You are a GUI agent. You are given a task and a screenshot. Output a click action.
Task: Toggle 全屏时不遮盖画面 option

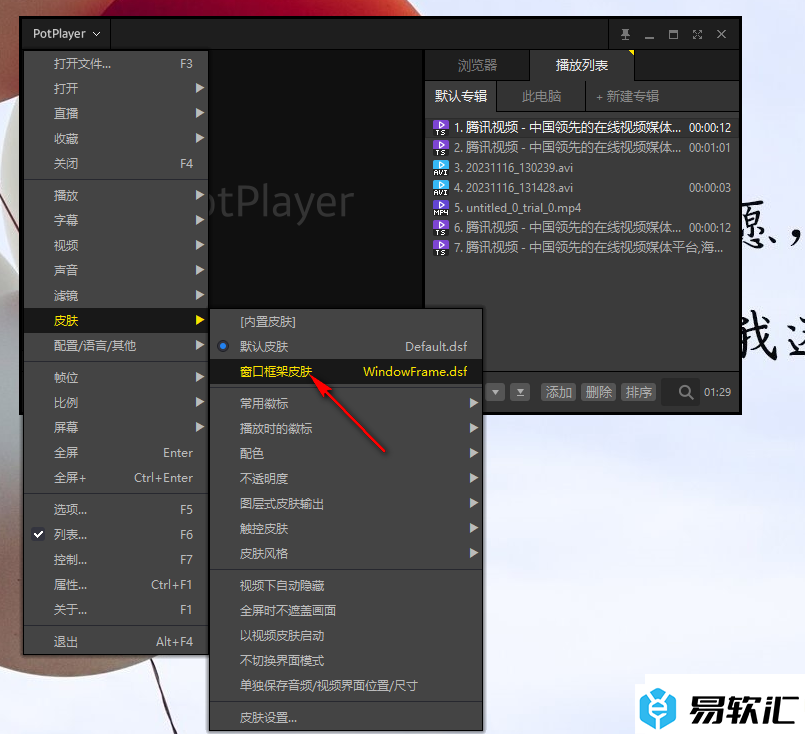[346, 611]
